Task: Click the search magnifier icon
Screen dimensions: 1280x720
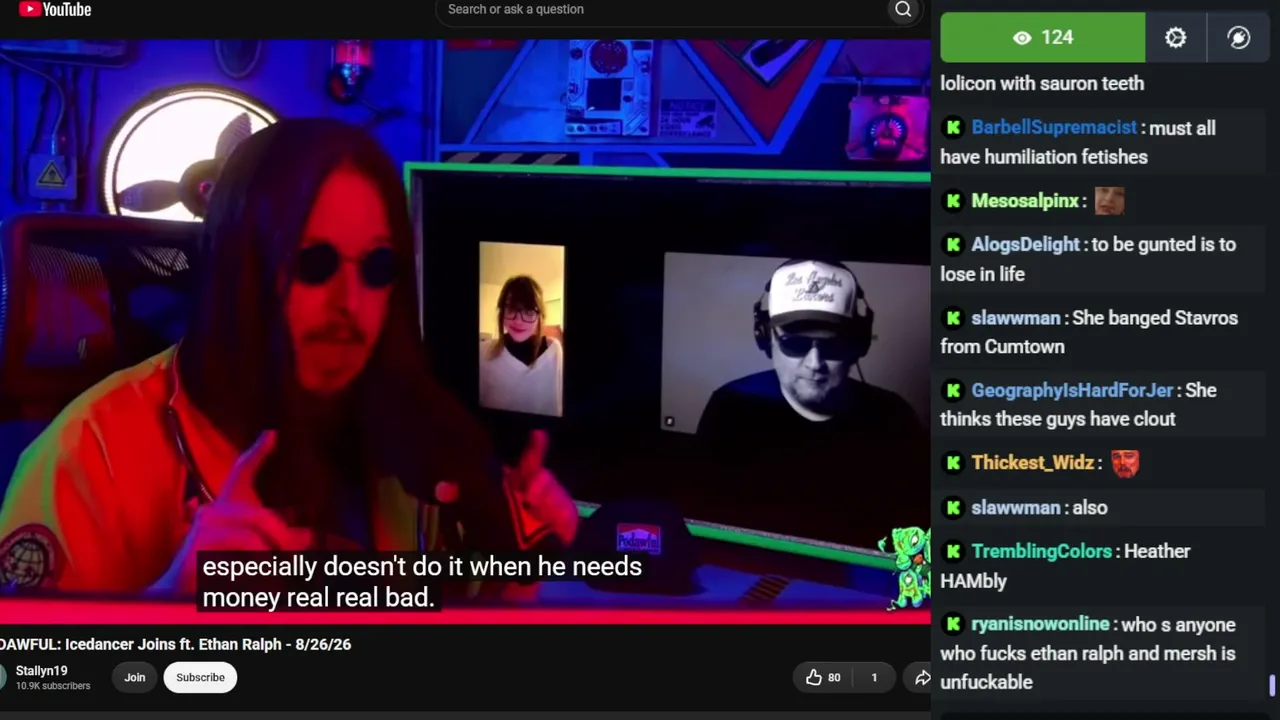Action: [x=903, y=9]
